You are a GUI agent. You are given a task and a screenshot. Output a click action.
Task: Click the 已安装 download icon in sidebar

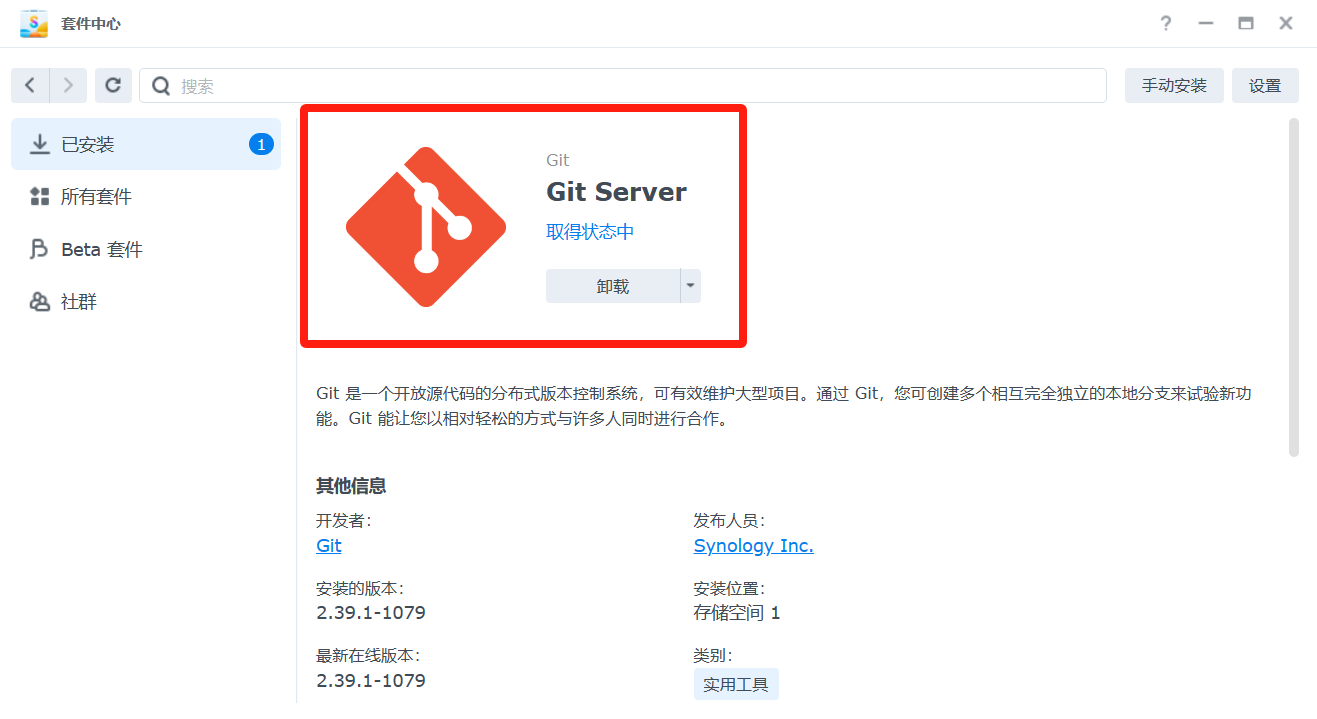tap(40, 145)
